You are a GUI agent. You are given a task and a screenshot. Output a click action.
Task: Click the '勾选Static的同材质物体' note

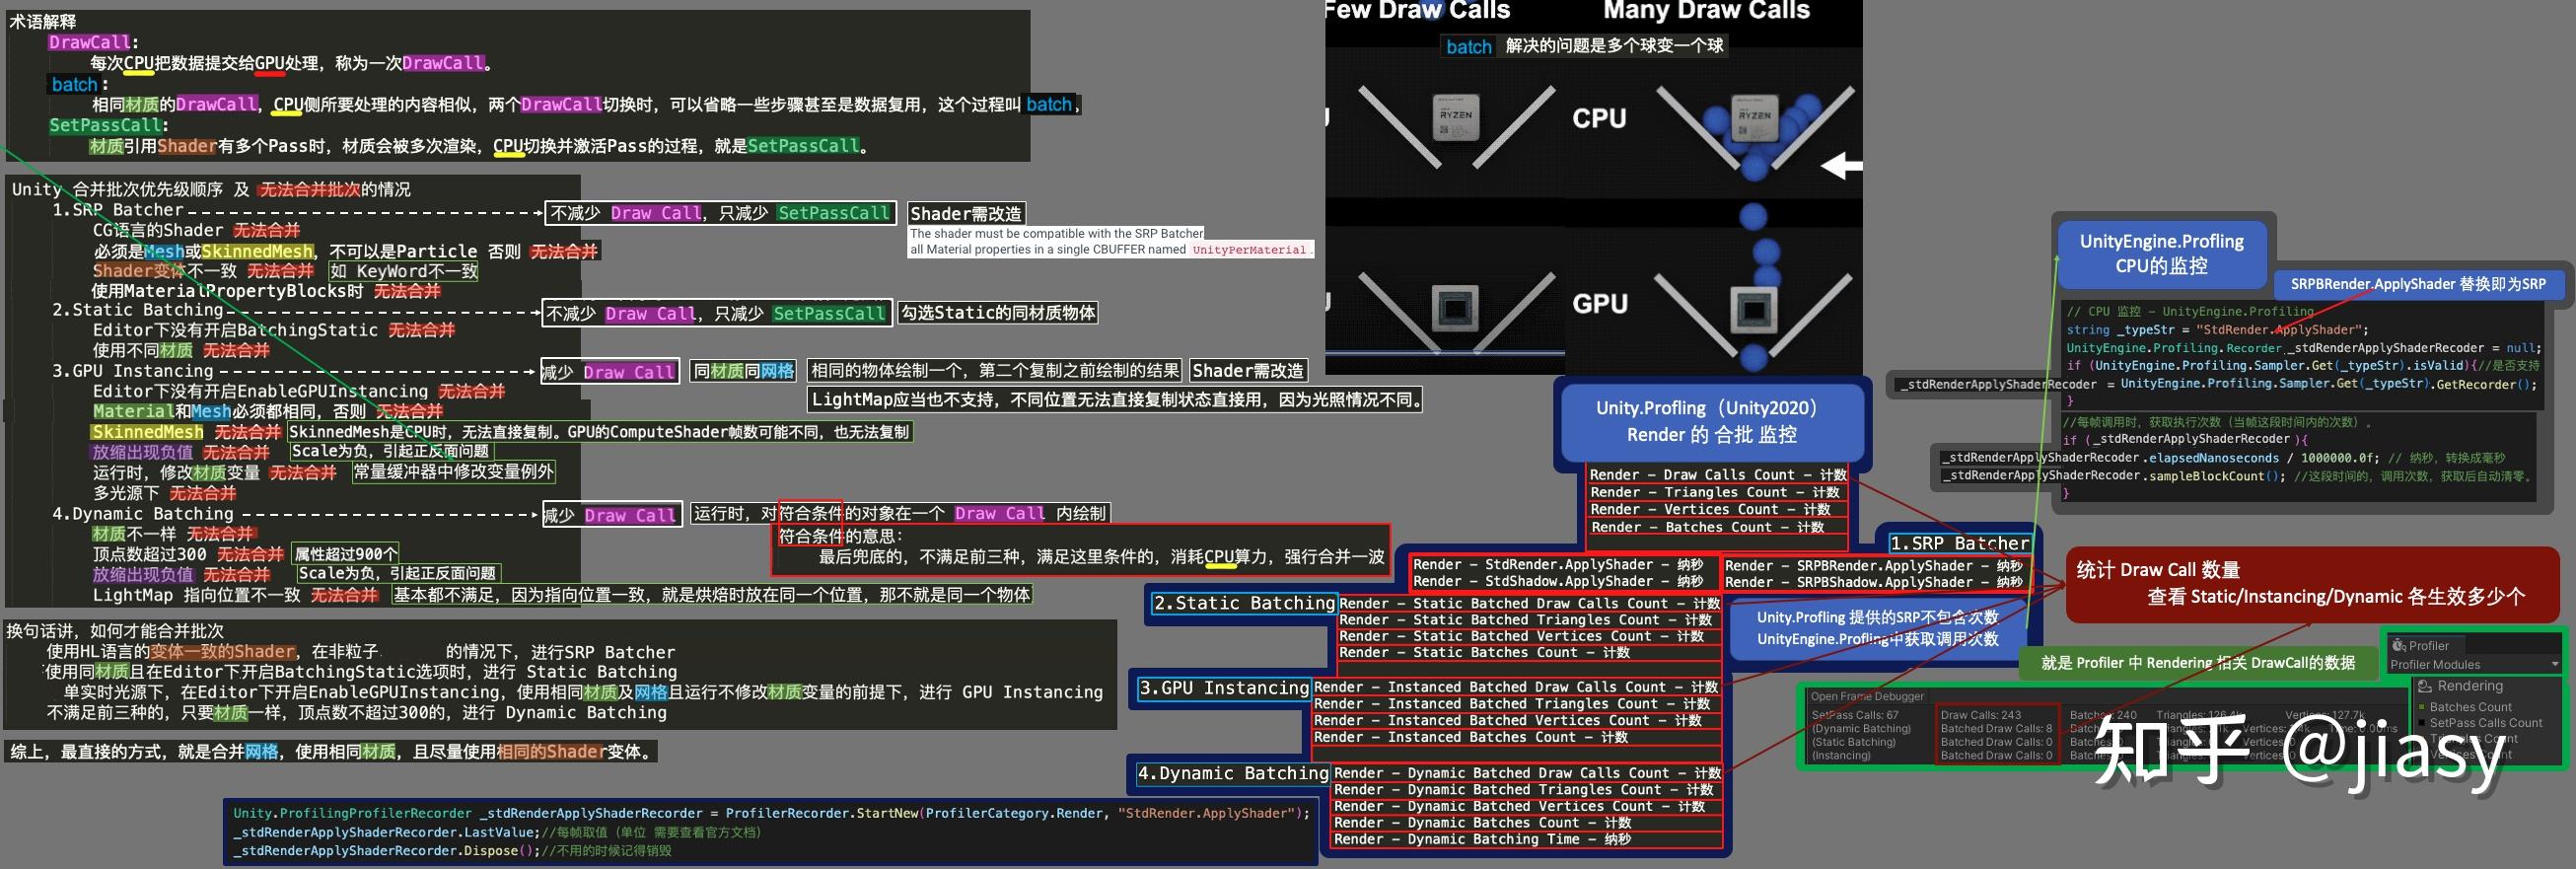tap(997, 313)
